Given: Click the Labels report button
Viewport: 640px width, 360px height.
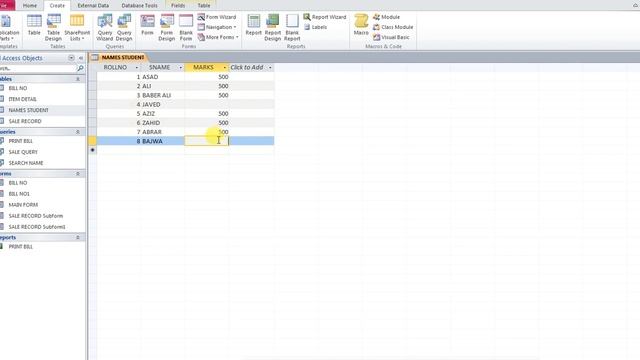Looking at the screenshot, I should click(x=315, y=27).
